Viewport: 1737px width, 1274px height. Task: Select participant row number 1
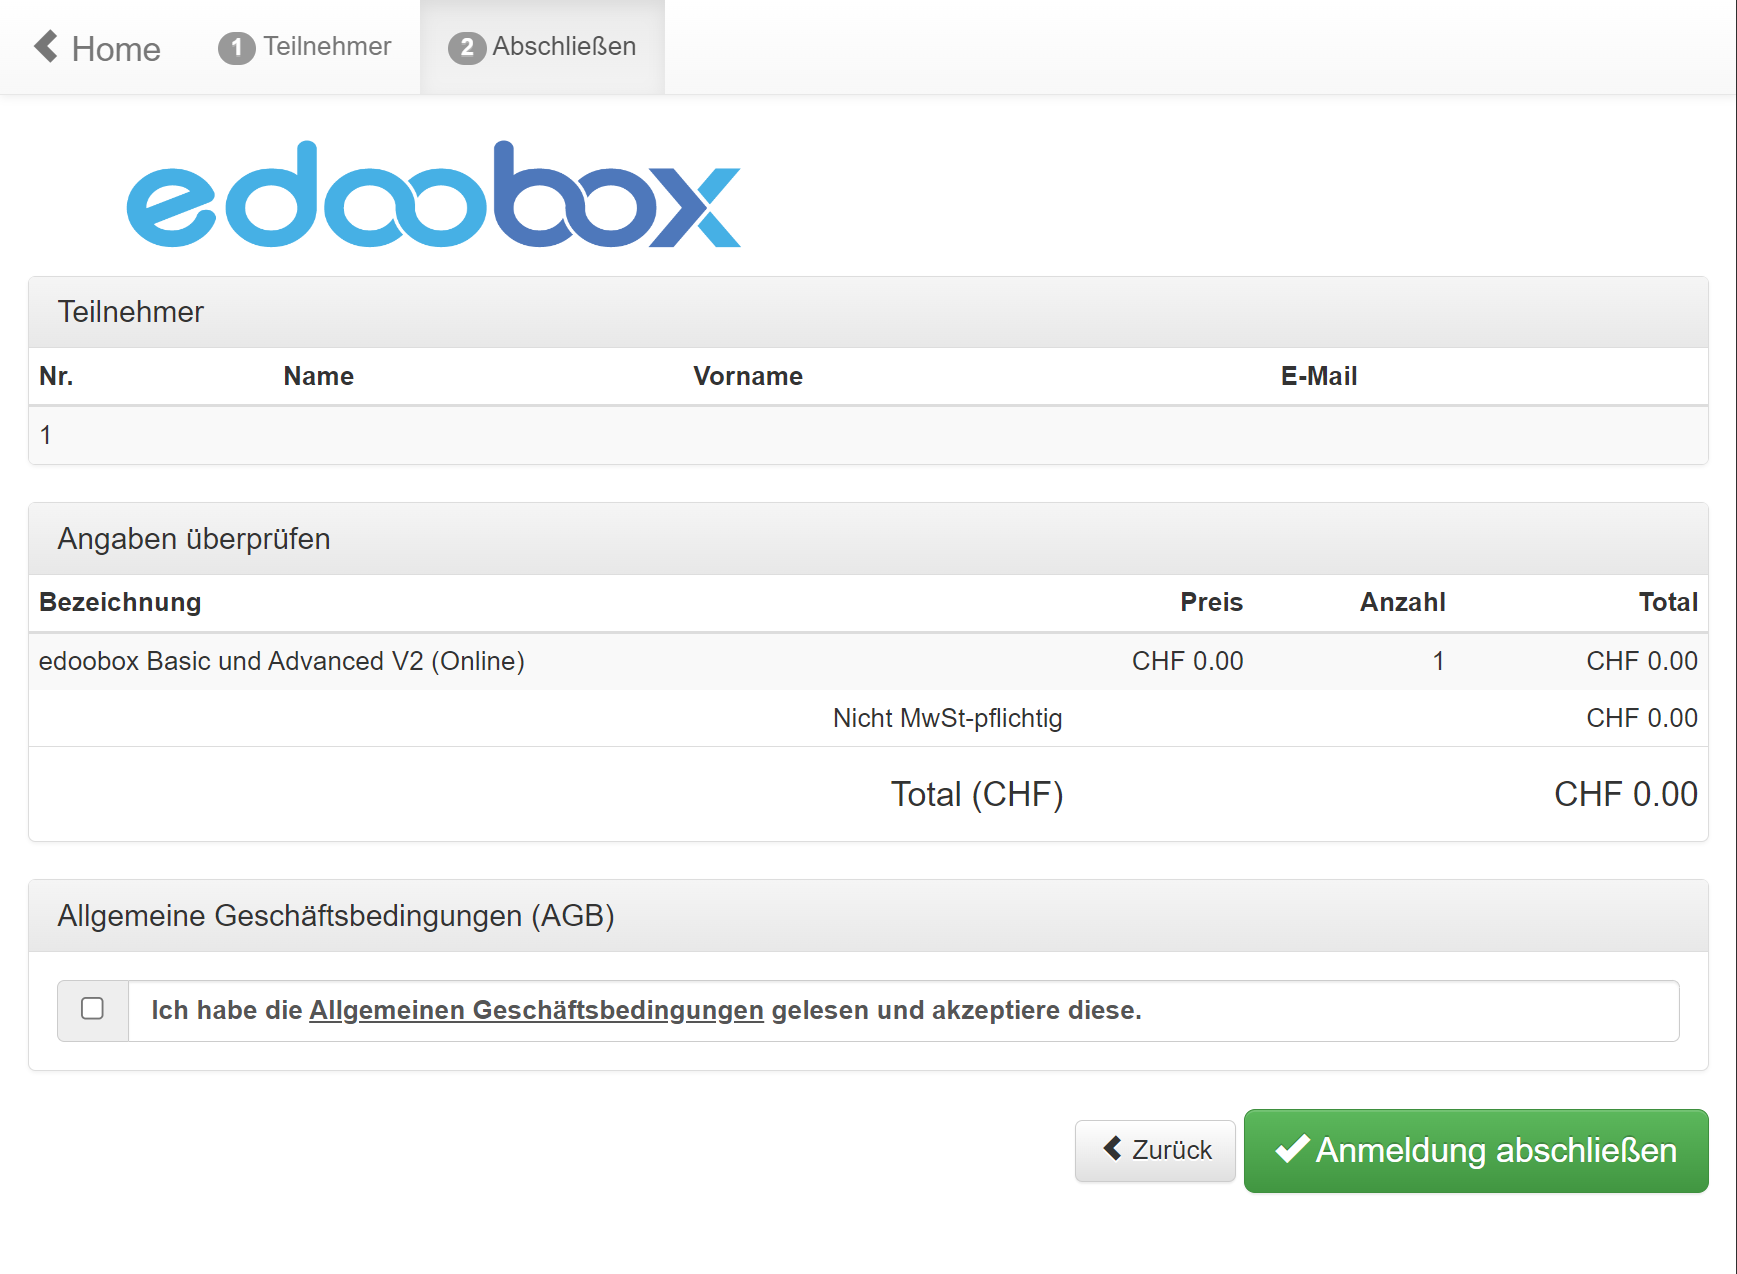(46, 435)
